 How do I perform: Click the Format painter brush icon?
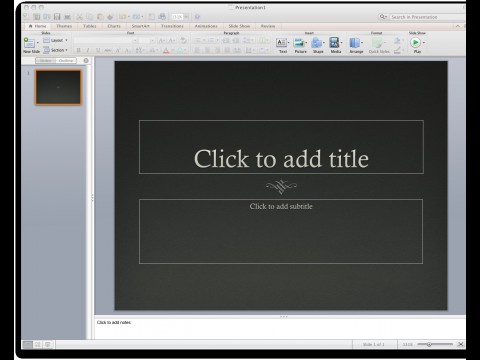pyautogui.click(x=110, y=17)
